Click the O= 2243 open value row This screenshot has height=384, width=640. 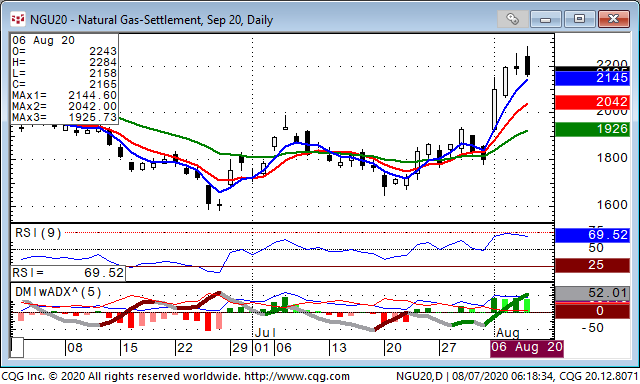64,51
